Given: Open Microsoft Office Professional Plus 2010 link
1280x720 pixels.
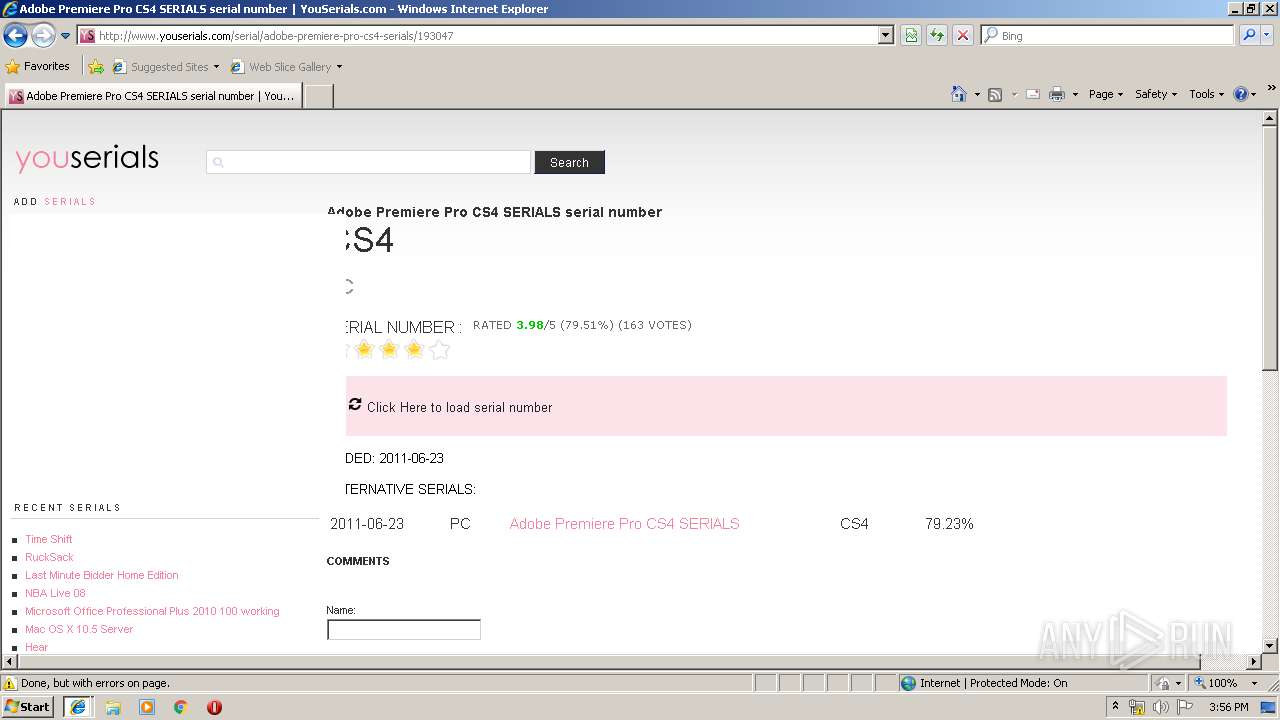Looking at the screenshot, I should coord(152,611).
